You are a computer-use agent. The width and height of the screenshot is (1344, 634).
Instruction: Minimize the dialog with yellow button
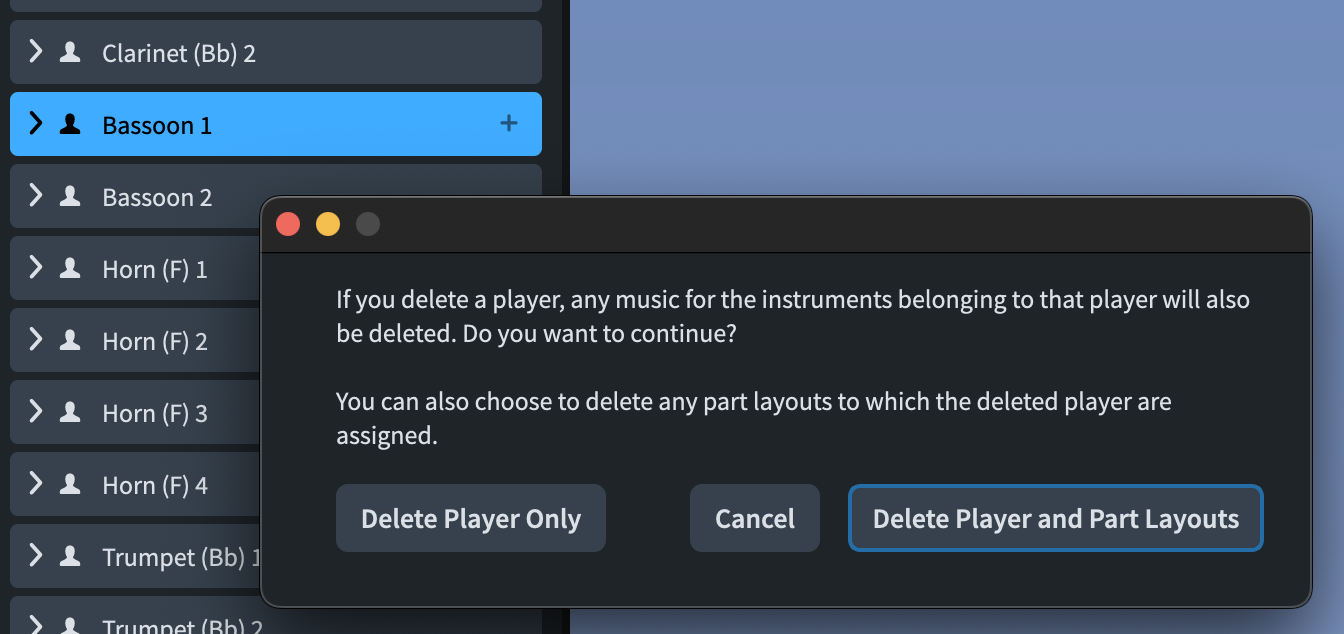coord(328,224)
